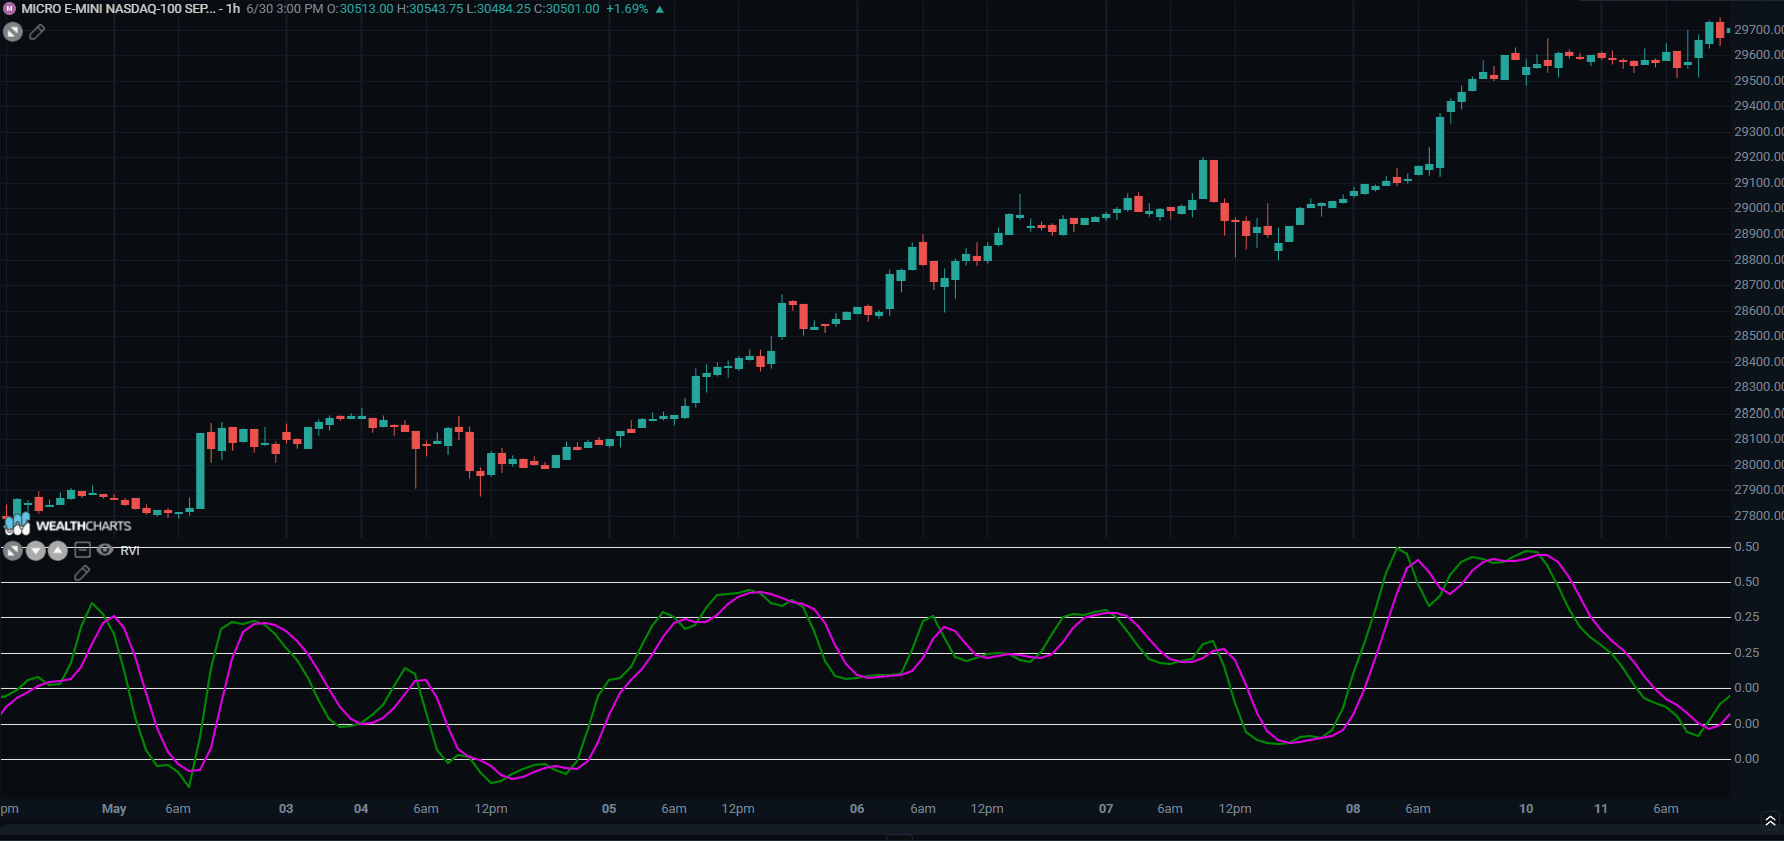Click the purple M symbol badge
The height and width of the screenshot is (841, 1784).
click(x=9, y=9)
